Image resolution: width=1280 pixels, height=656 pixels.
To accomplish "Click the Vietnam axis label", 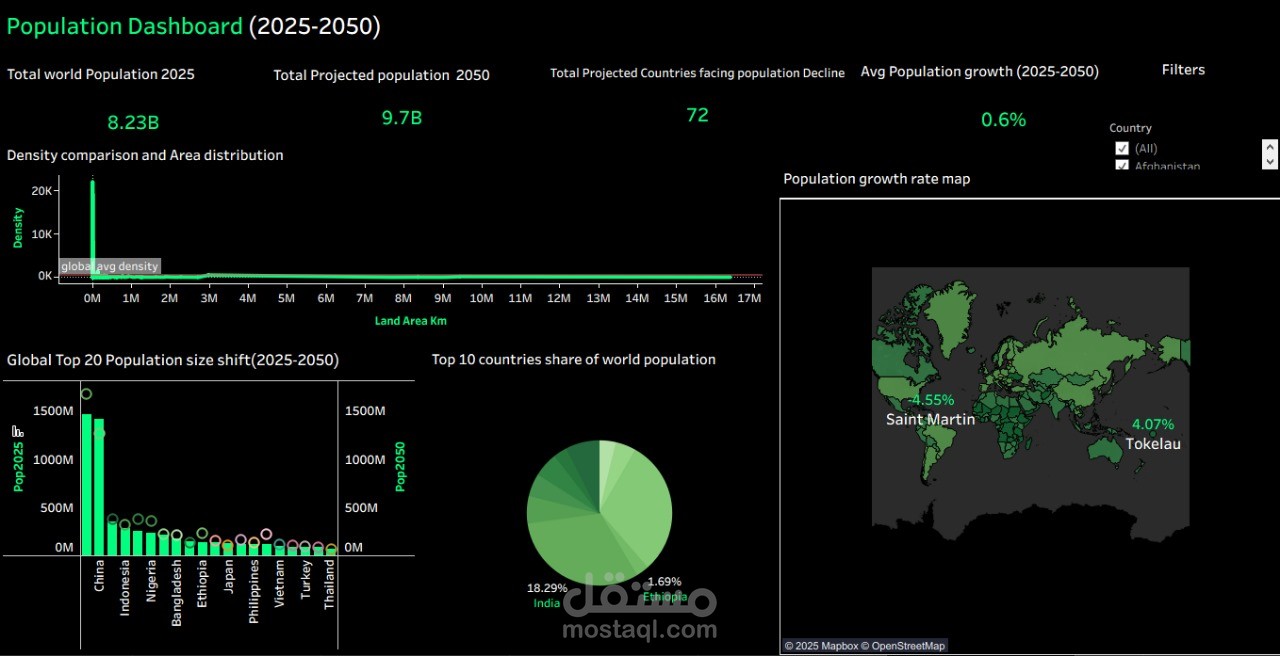I will pyautogui.click(x=281, y=583).
